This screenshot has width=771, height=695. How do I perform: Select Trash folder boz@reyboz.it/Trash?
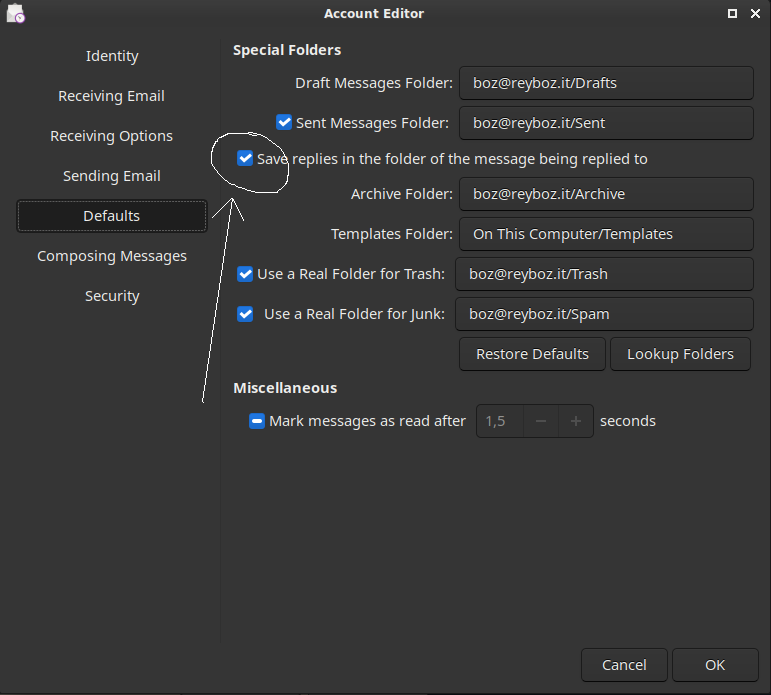604,274
